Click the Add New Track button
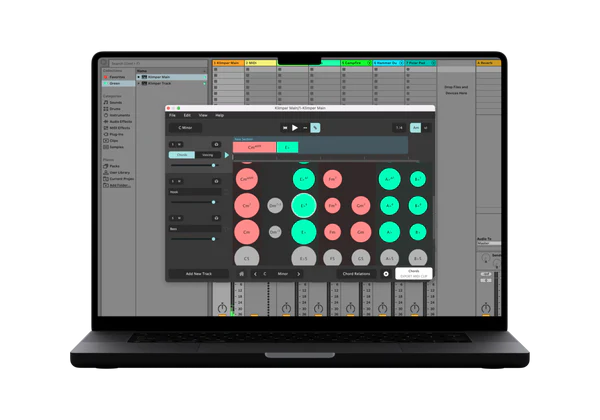 (x=198, y=273)
